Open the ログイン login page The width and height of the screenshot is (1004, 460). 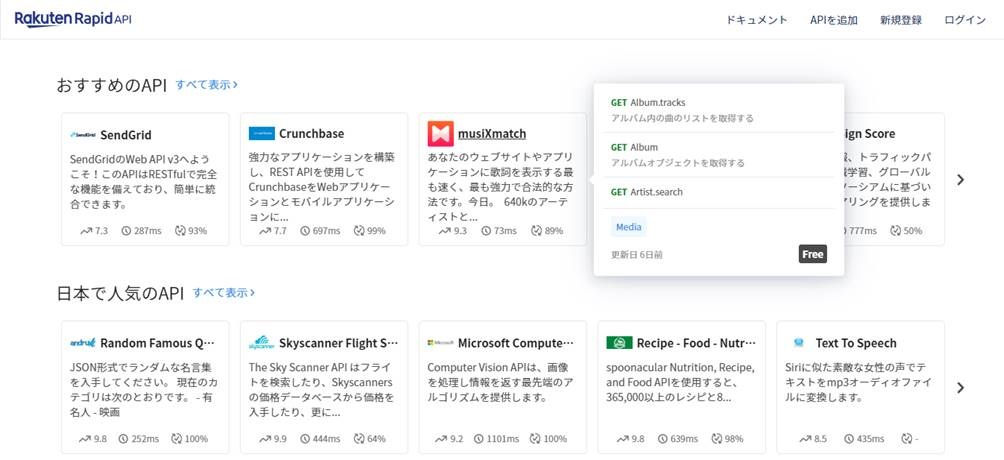965,20
